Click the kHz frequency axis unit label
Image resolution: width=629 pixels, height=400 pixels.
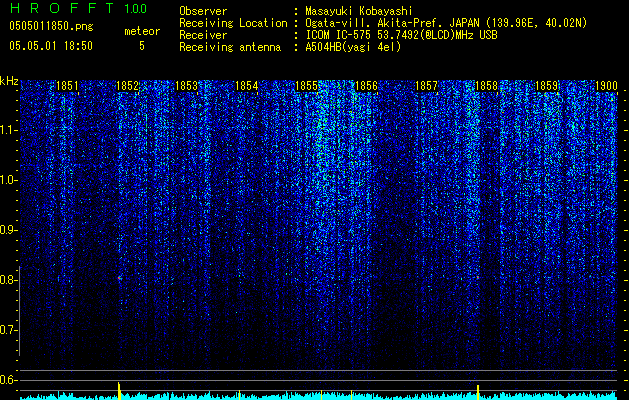pyautogui.click(x=9, y=81)
